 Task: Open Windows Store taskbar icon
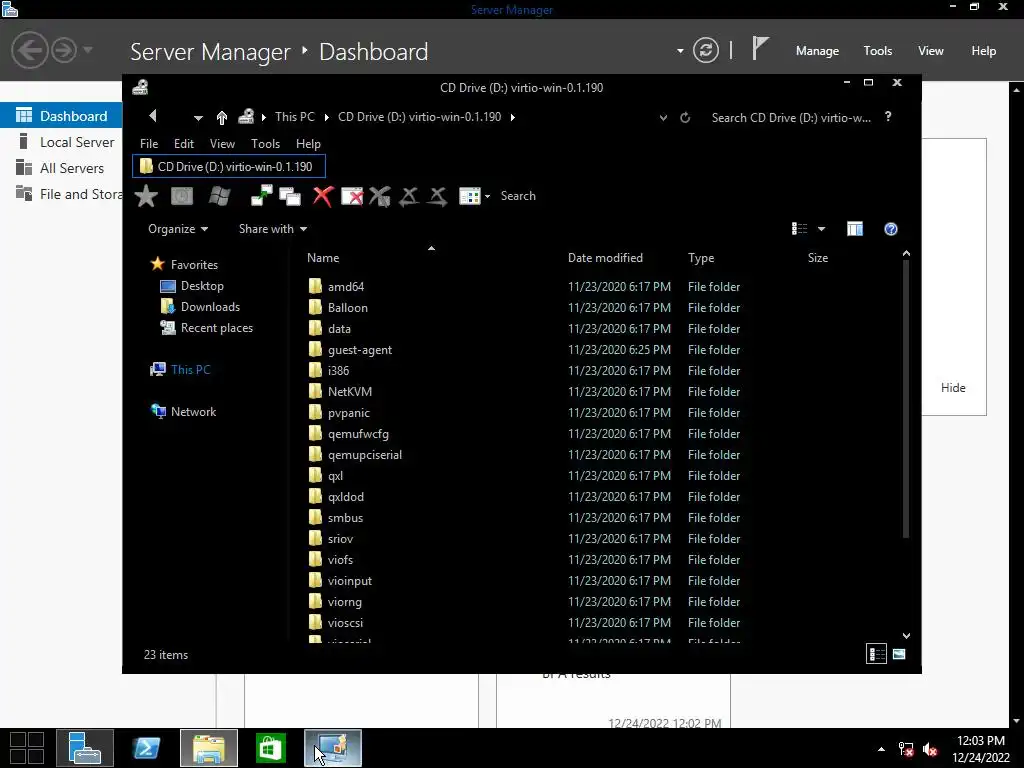point(271,748)
